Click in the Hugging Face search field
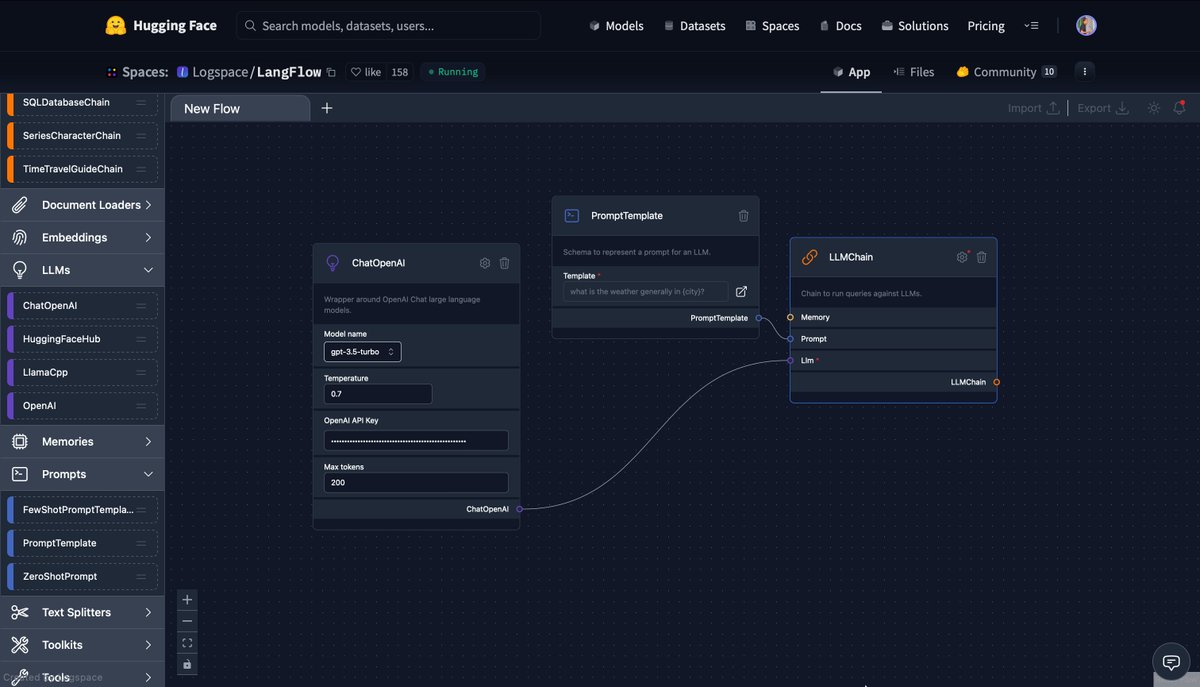This screenshot has height=687, width=1200. tap(388, 26)
